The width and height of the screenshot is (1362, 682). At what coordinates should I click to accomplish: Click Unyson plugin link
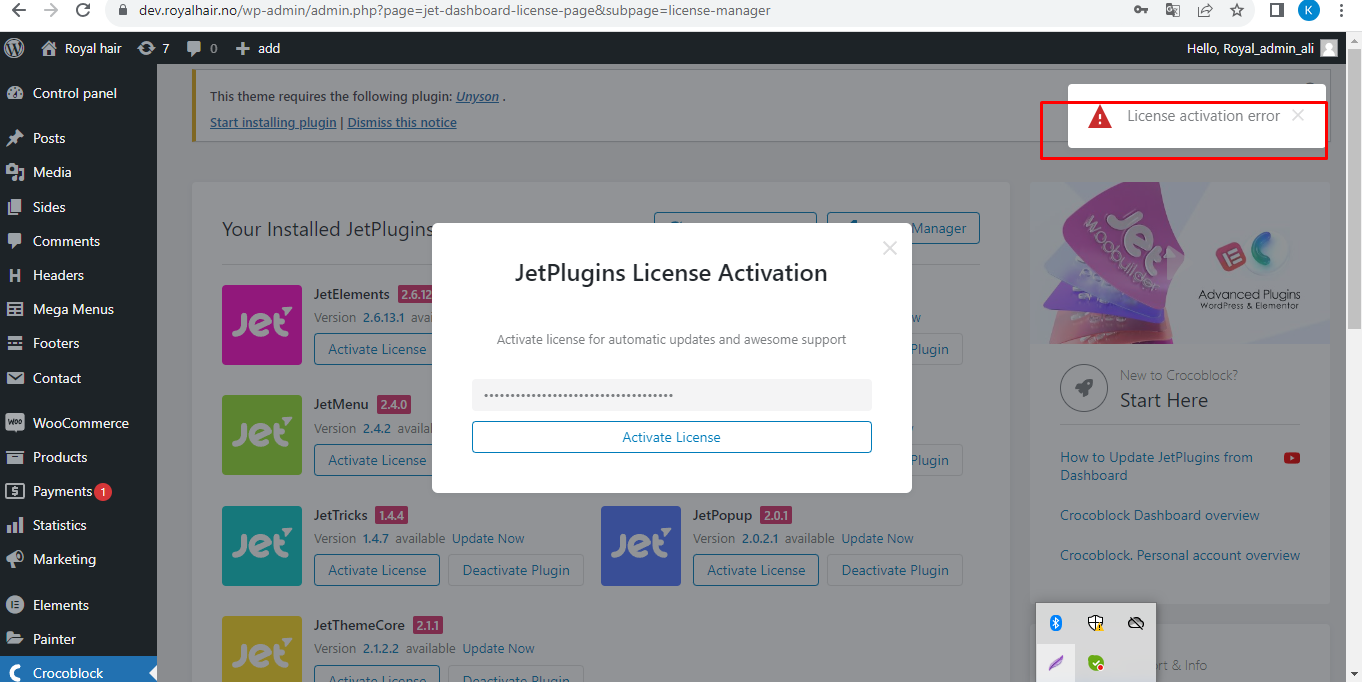[477, 97]
